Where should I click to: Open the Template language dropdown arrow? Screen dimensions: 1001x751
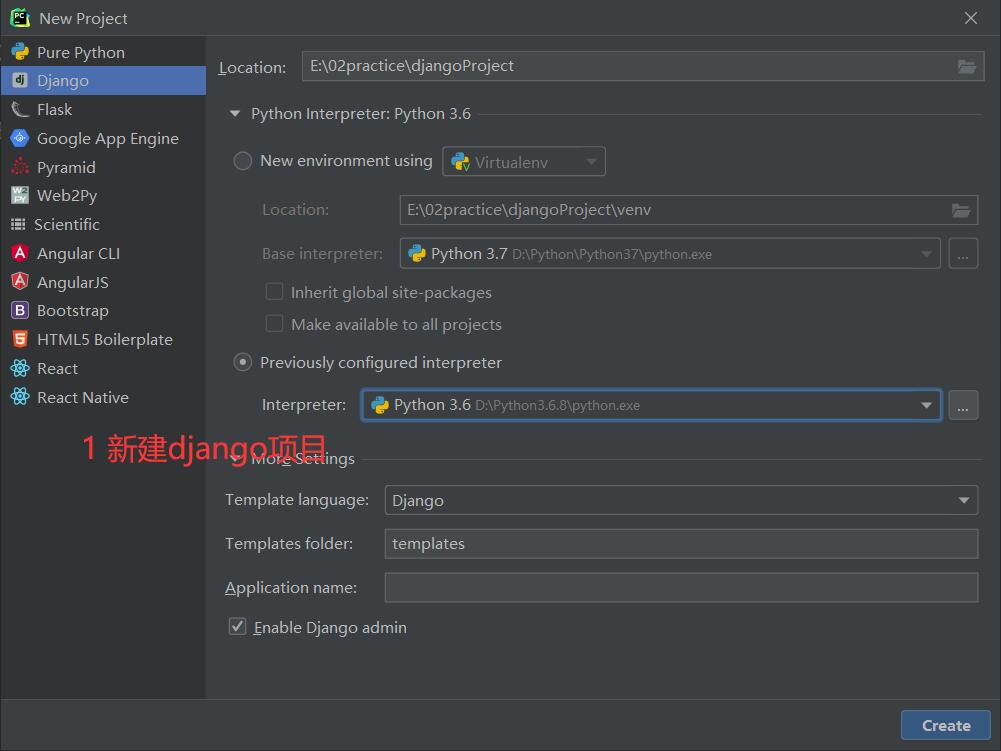[x=964, y=501]
